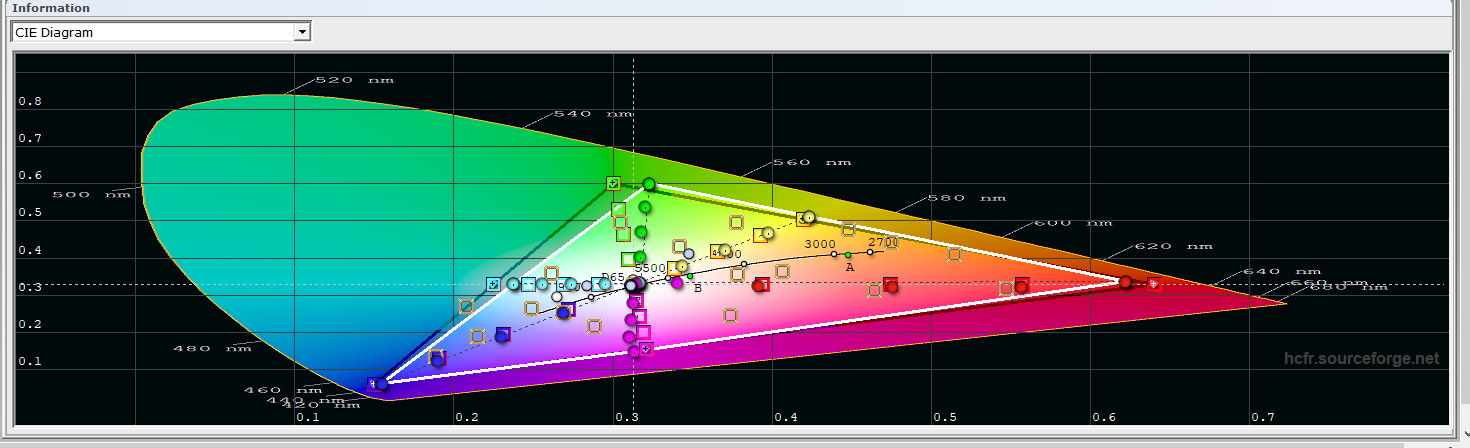This screenshot has height=448, width=1470.
Task: Click the 0.6 x-axis value
Action: pyautogui.click(x=1104, y=417)
